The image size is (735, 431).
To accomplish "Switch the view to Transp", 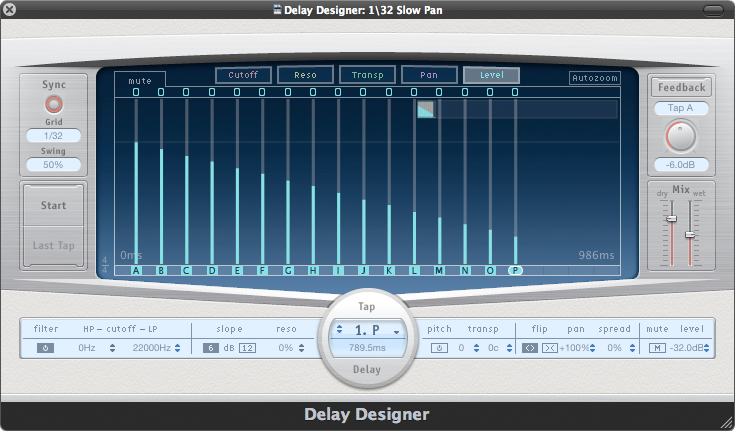I will 367,75.
